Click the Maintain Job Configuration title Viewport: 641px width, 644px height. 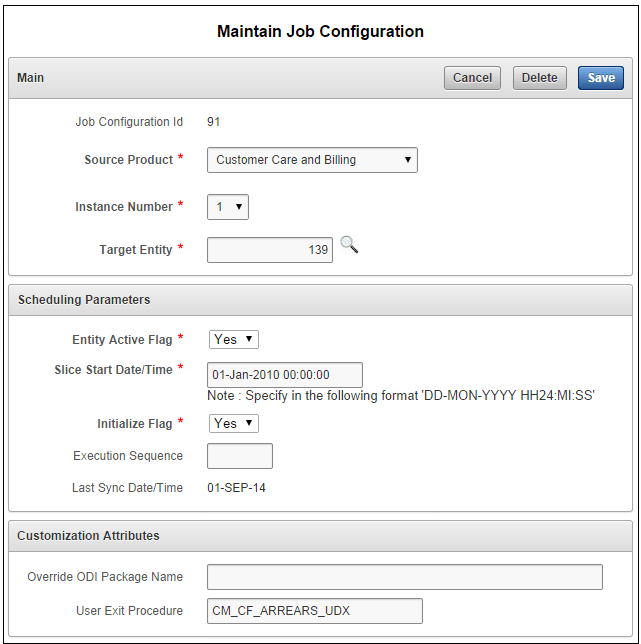point(320,32)
